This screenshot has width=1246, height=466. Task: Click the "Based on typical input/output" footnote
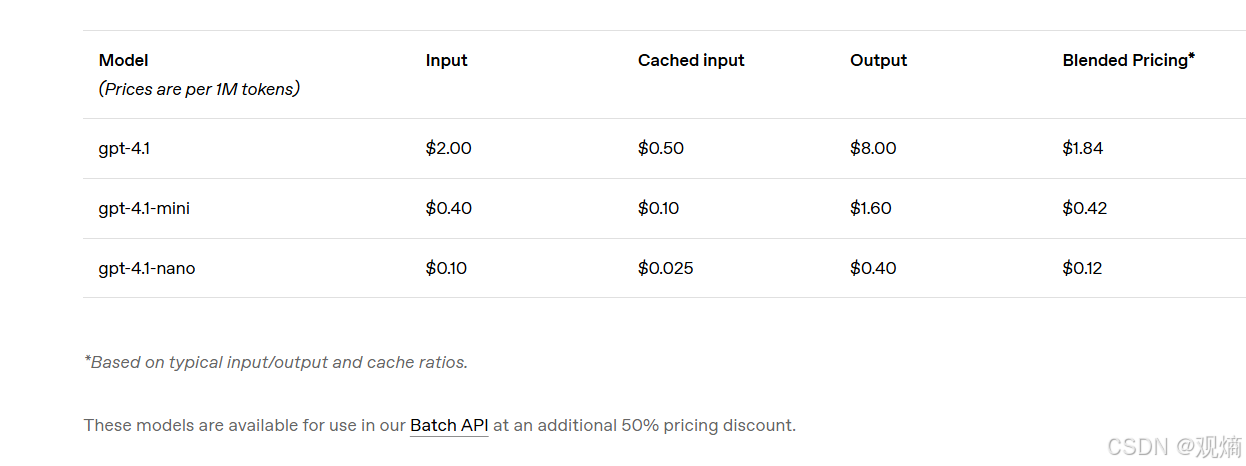276,362
